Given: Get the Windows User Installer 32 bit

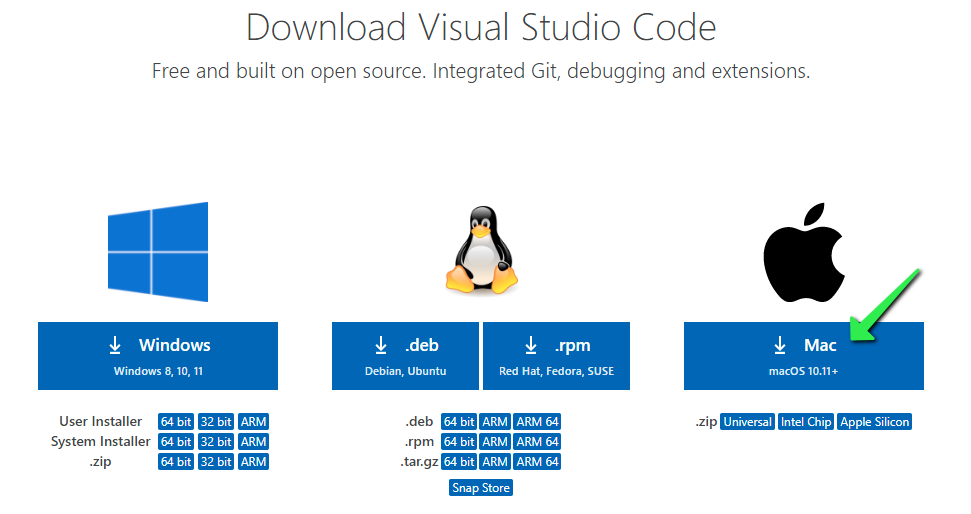Looking at the screenshot, I should point(216,422).
